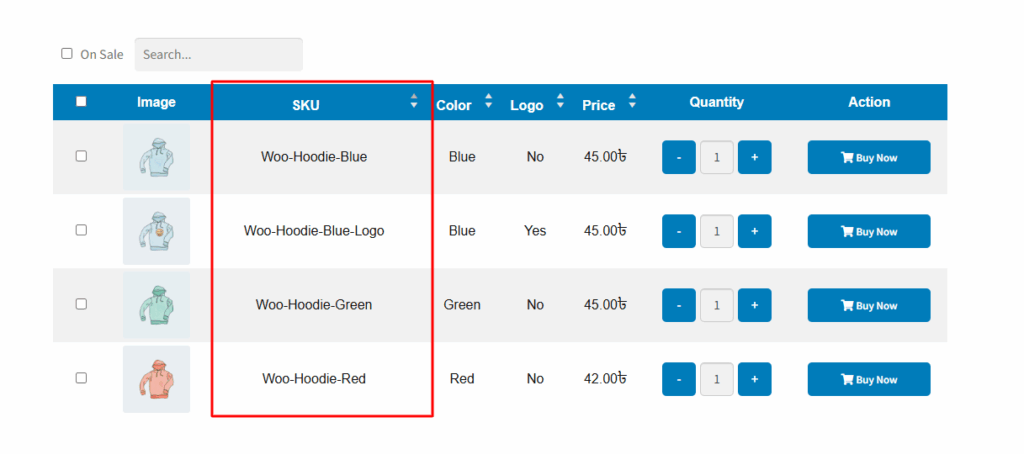
Task: Sort table by SKU column arrows
Action: (413, 101)
